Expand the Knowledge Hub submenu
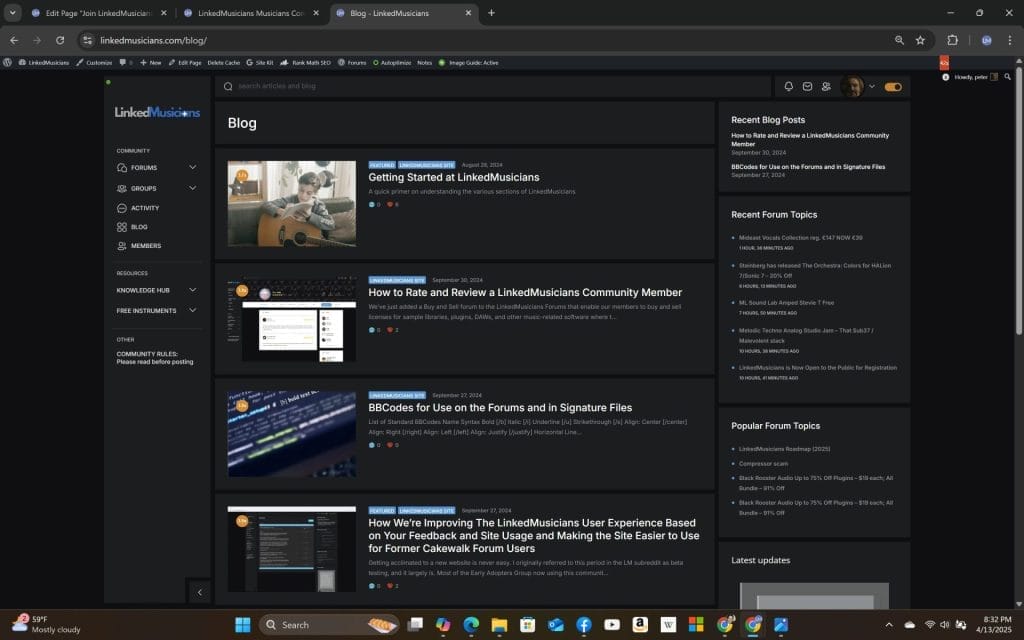 click(x=192, y=290)
